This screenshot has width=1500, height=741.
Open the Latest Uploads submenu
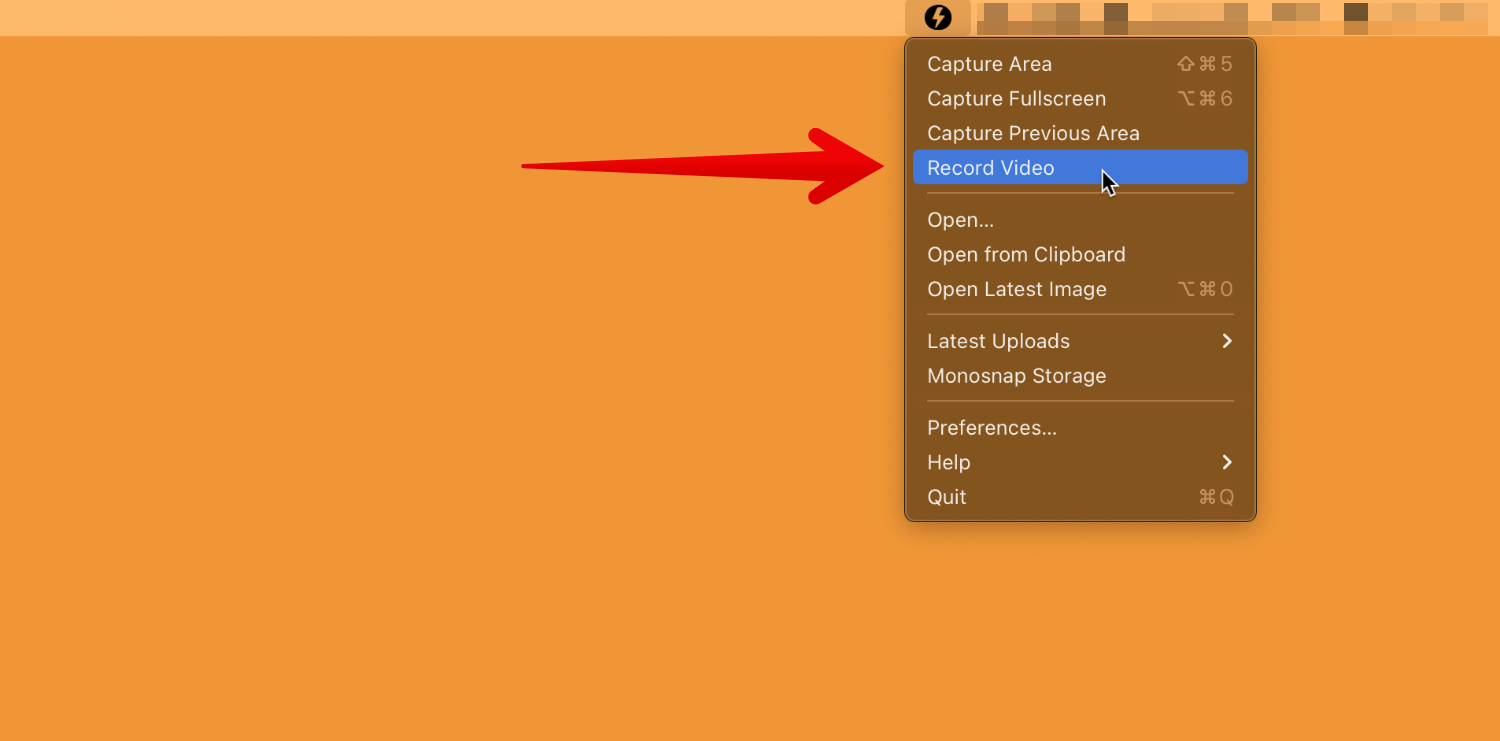998,342
